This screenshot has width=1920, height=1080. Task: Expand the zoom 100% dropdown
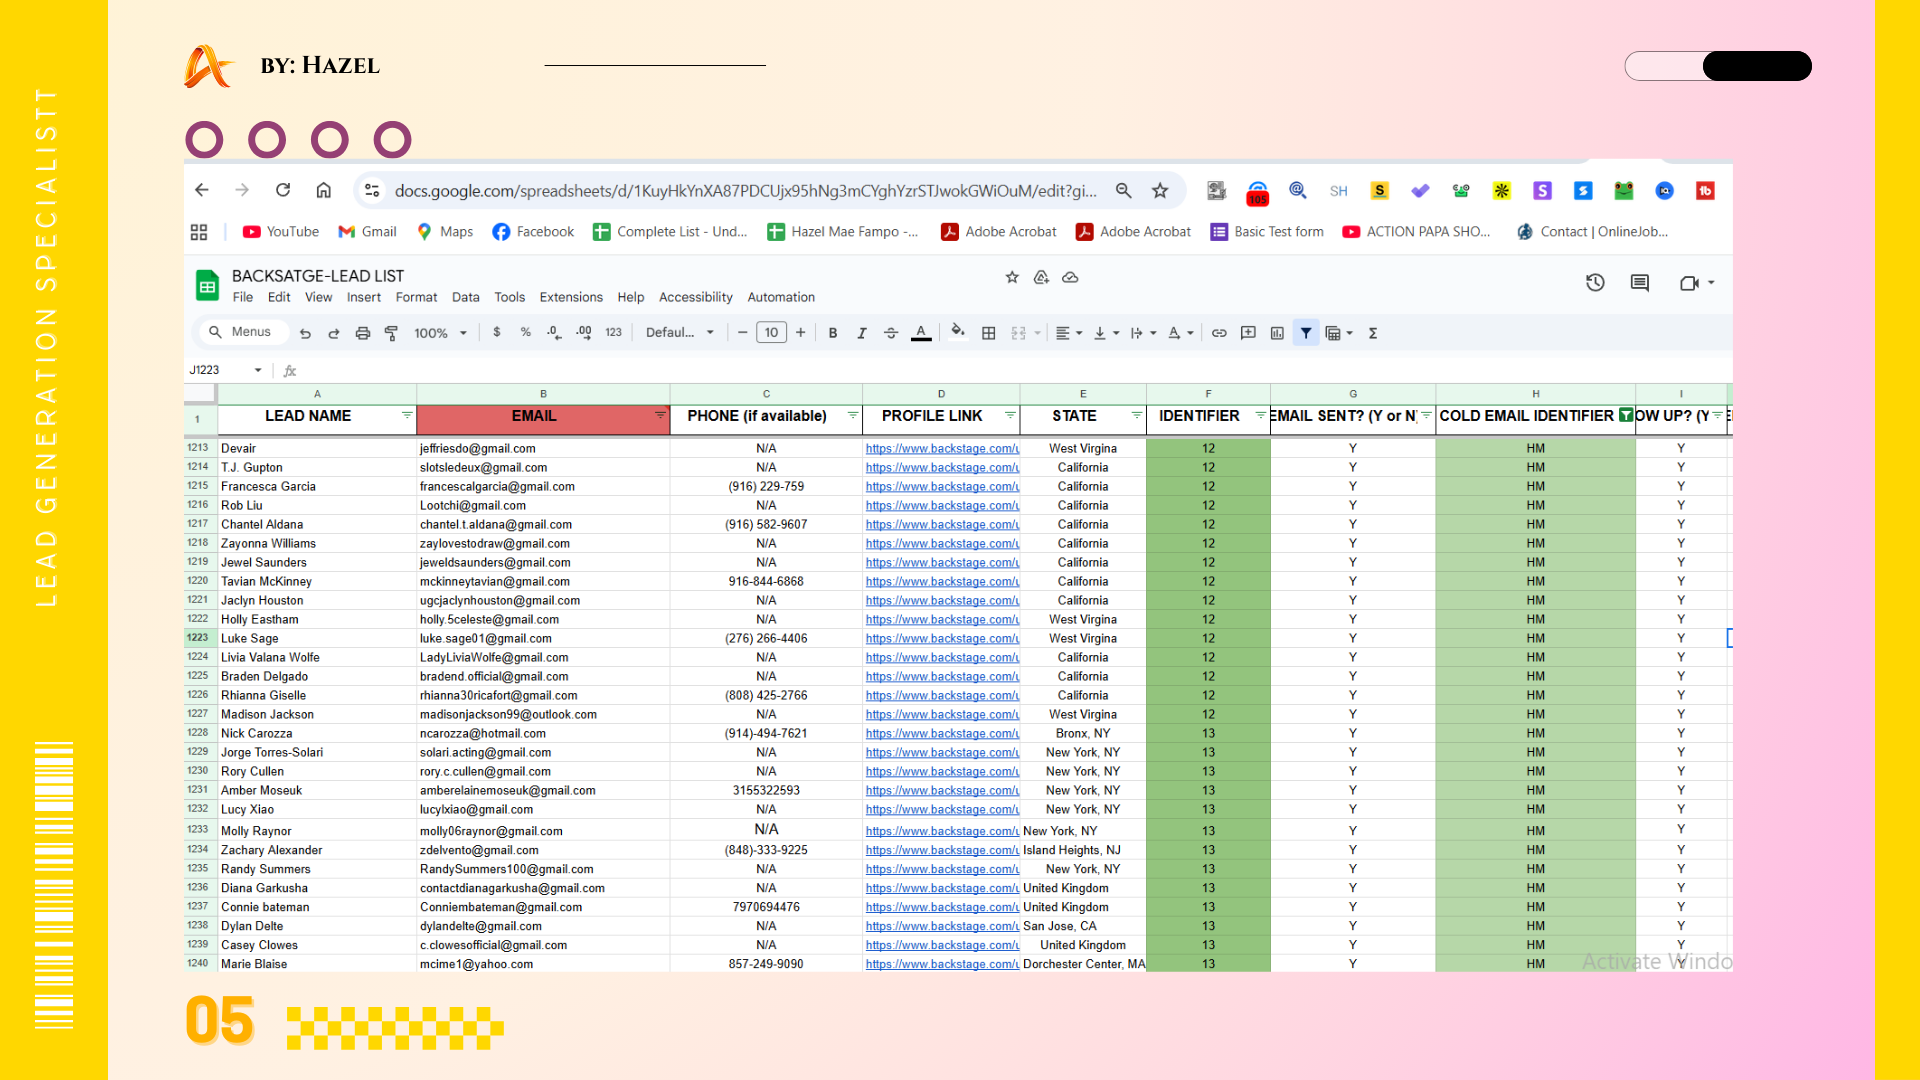pyautogui.click(x=440, y=333)
